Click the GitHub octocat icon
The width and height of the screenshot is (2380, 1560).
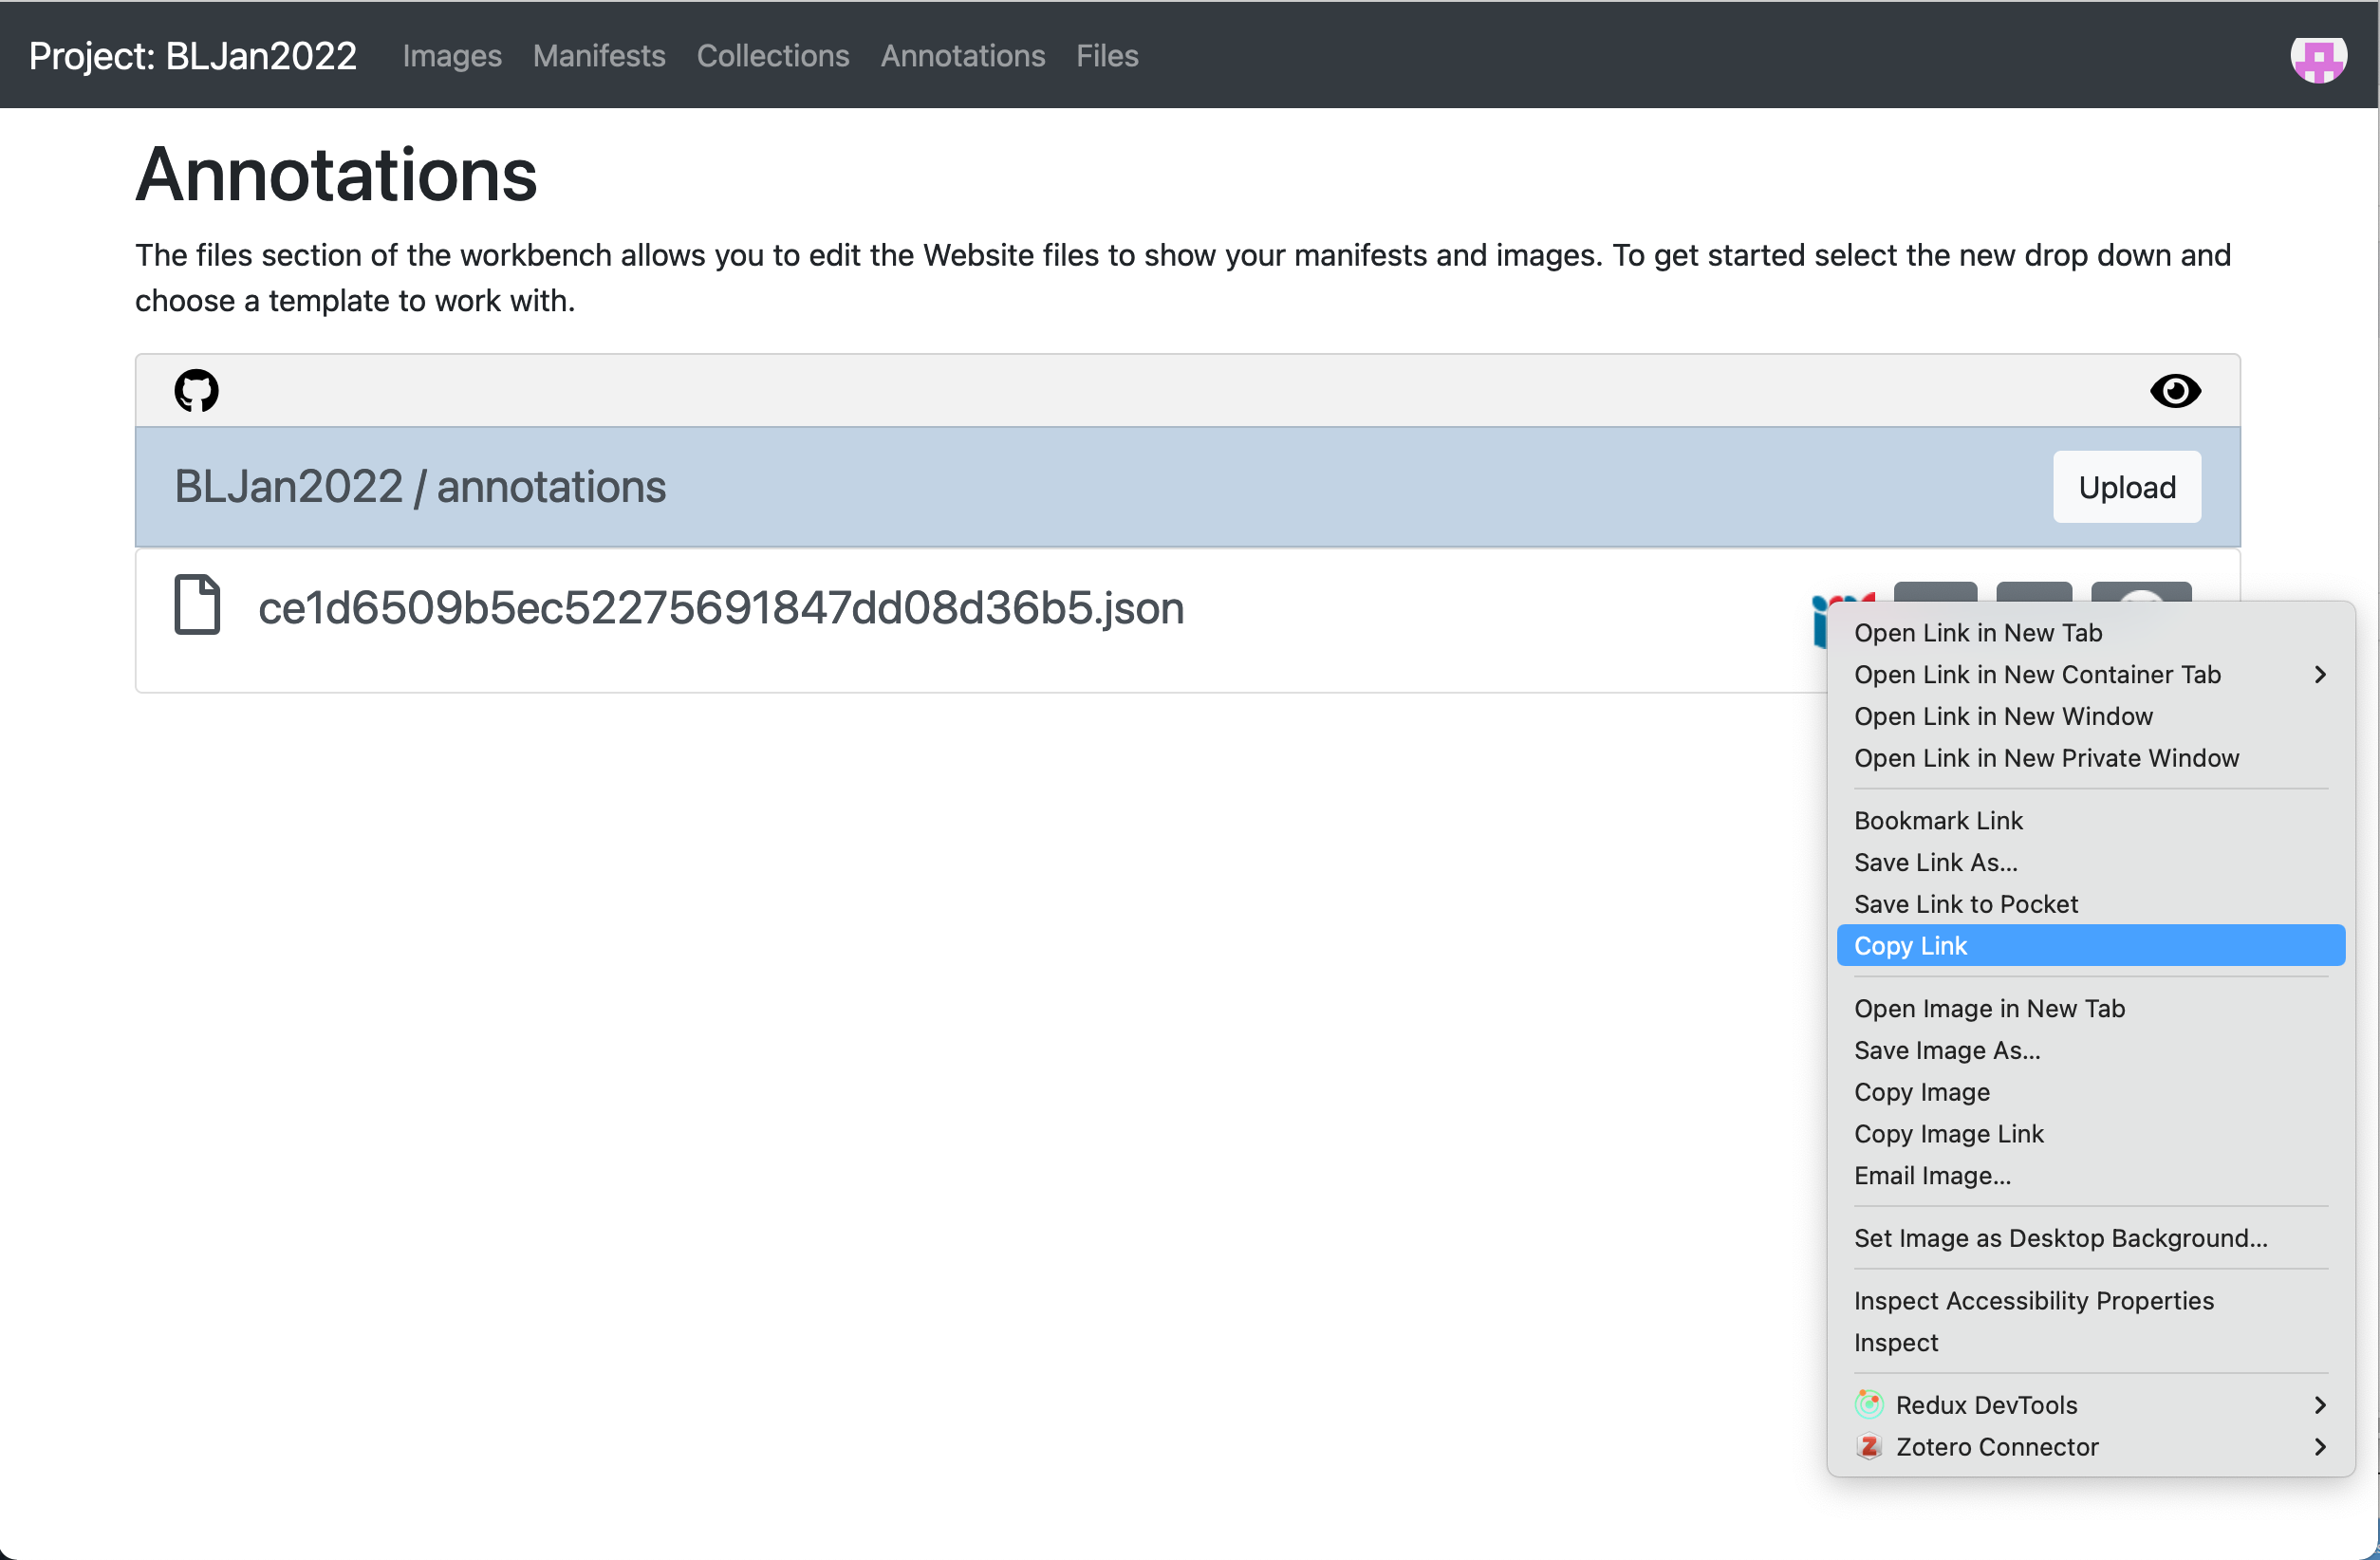[196, 391]
